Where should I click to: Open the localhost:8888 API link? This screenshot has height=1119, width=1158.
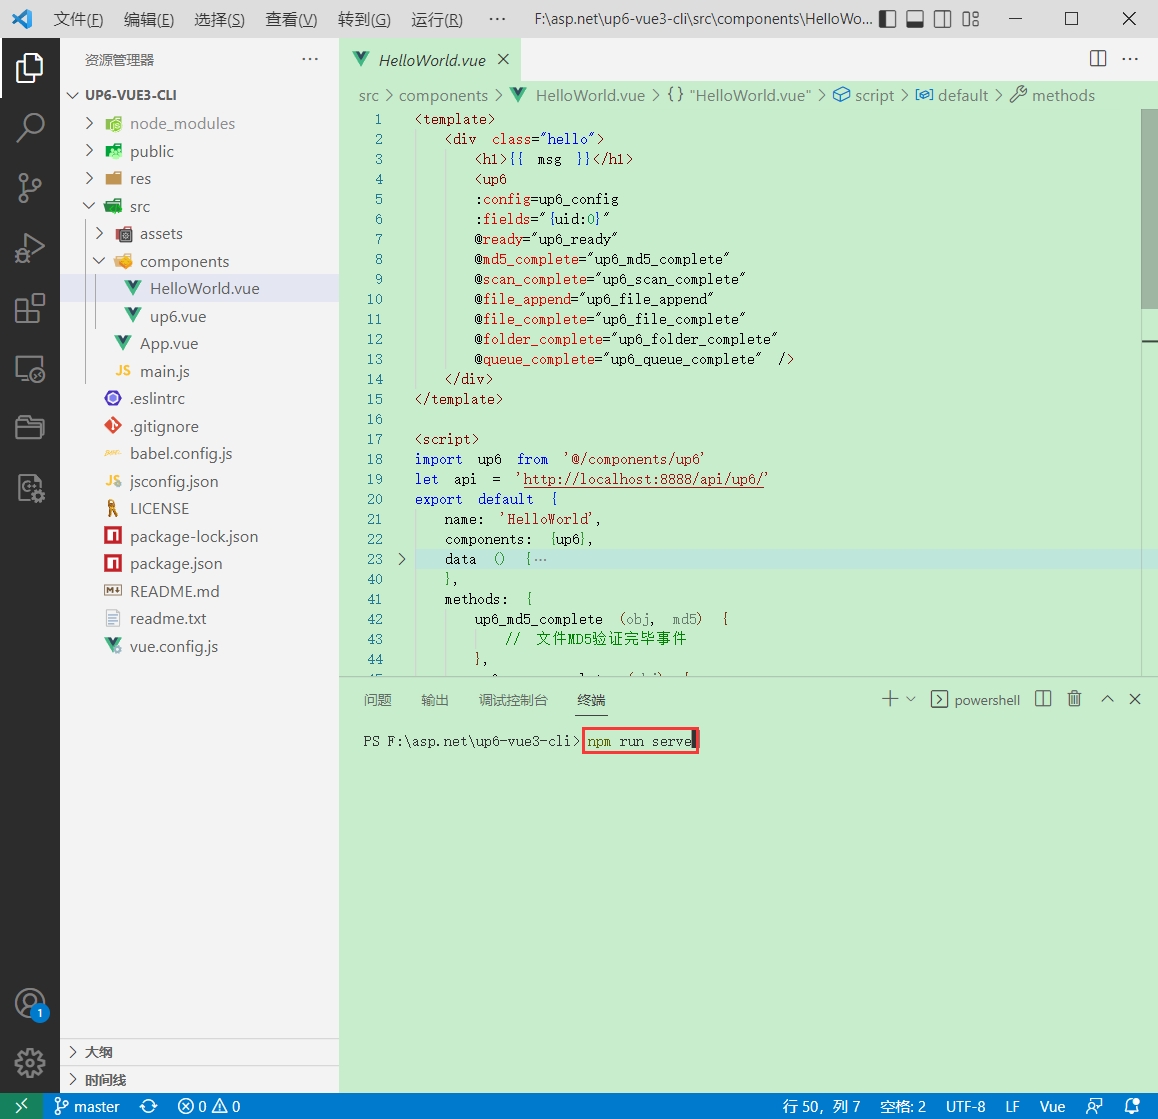(x=643, y=479)
